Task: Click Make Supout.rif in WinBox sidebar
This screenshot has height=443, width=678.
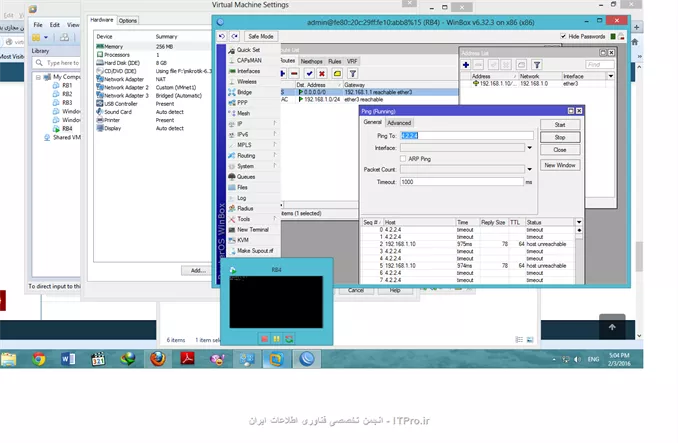Action: click(255, 251)
